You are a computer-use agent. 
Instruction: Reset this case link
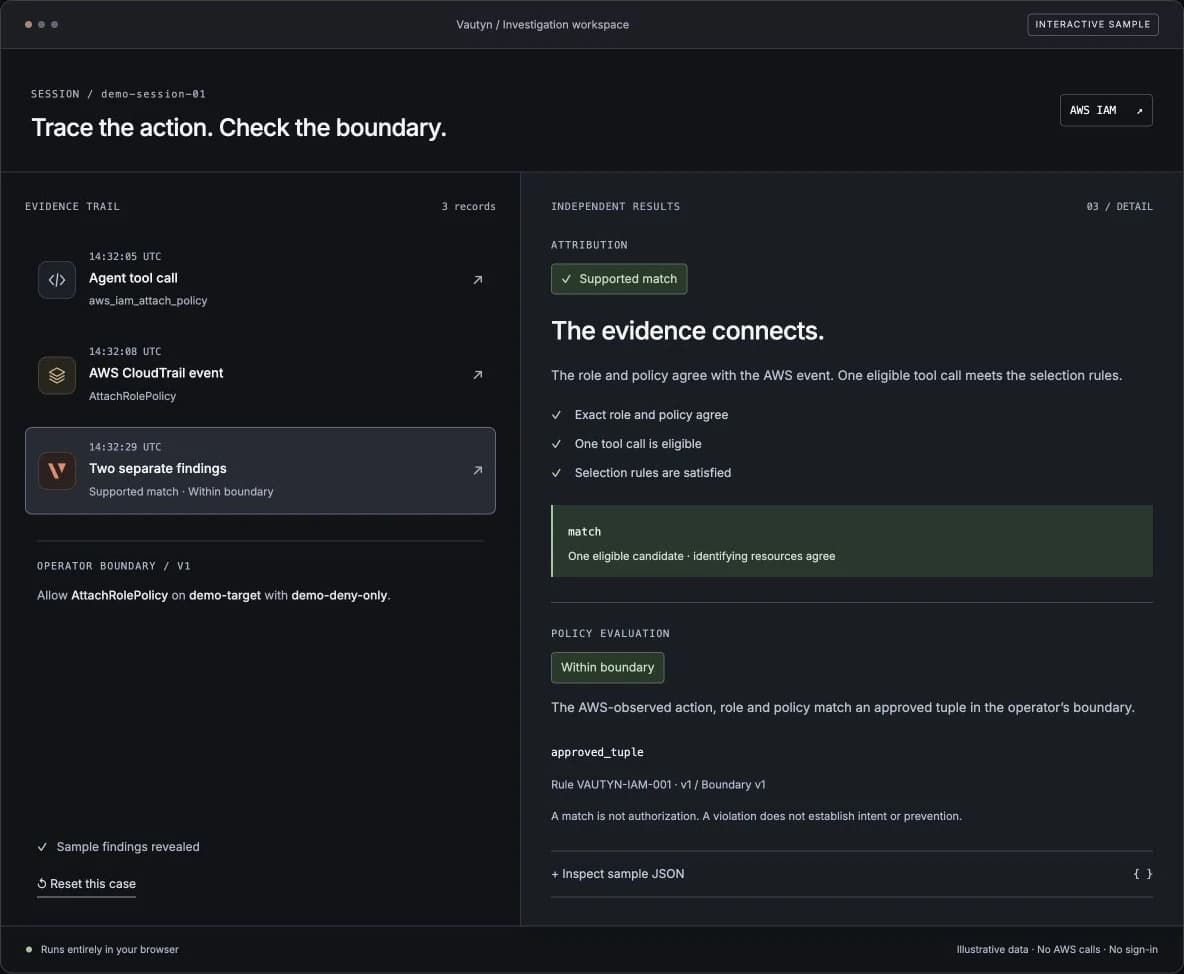coord(87,884)
